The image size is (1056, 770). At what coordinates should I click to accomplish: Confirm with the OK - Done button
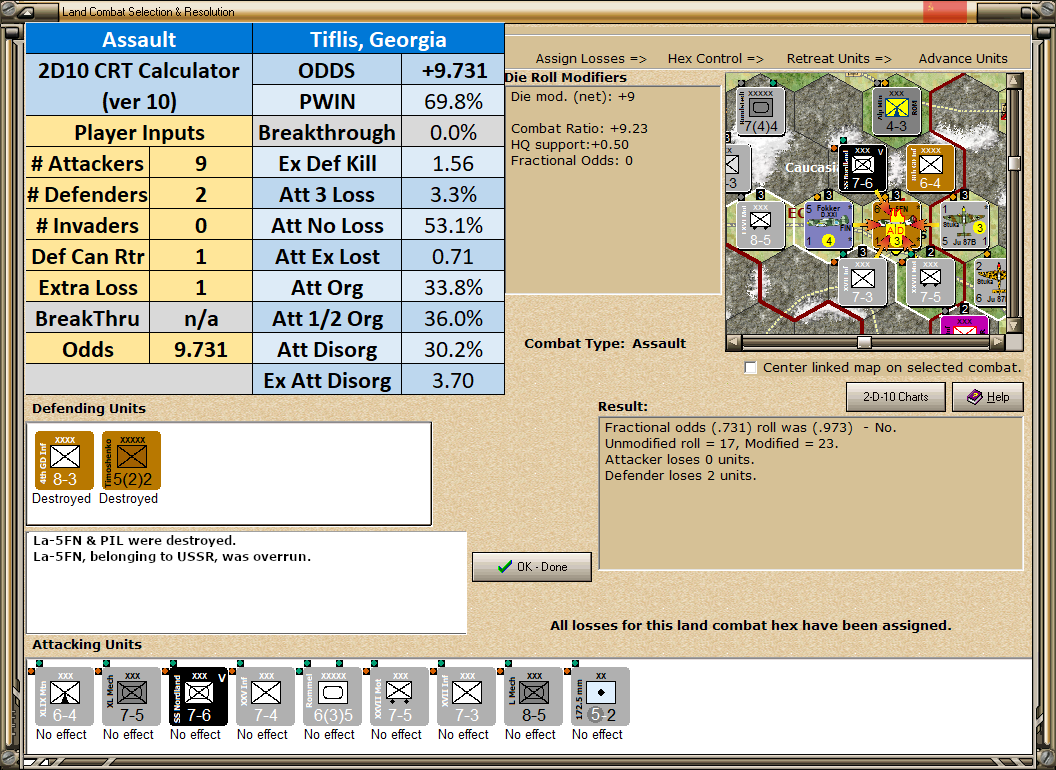(x=532, y=567)
